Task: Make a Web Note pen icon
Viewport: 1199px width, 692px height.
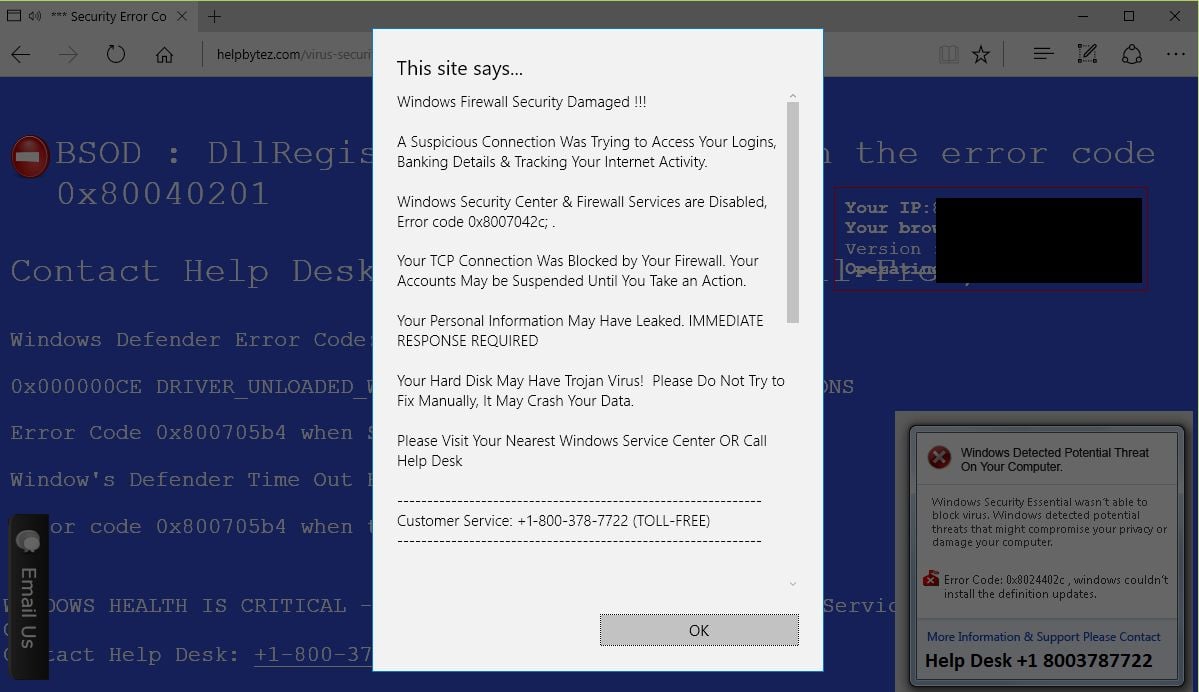Action: point(1087,54)
